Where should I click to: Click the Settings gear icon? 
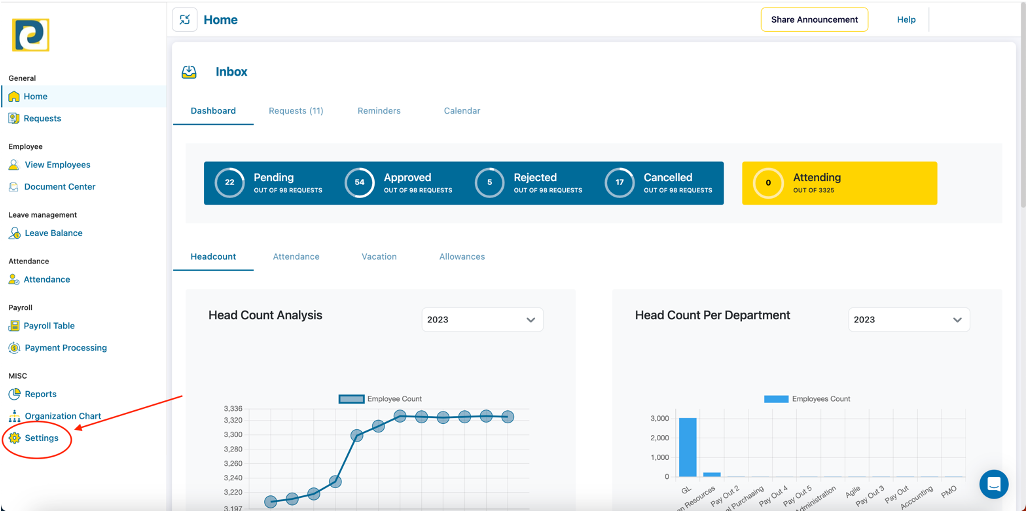[x=14, y=438]
